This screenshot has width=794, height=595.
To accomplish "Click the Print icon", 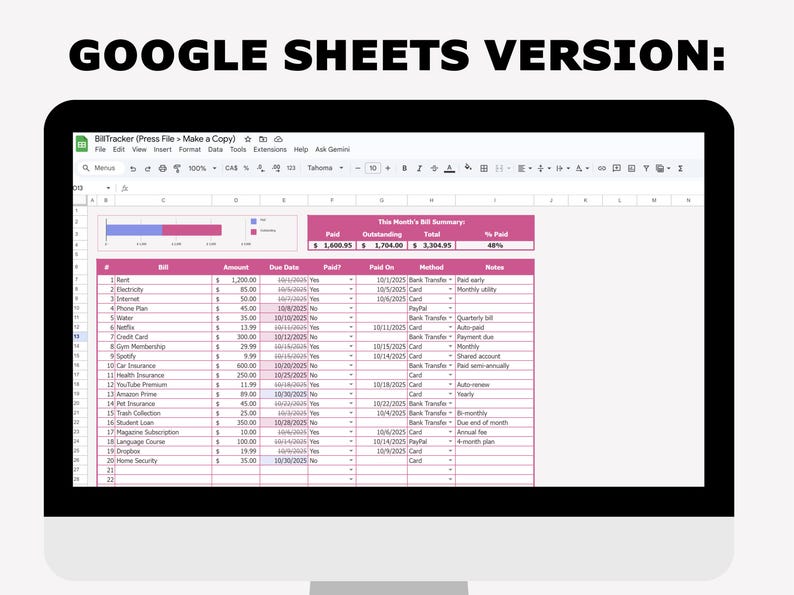I will point(163,169).
